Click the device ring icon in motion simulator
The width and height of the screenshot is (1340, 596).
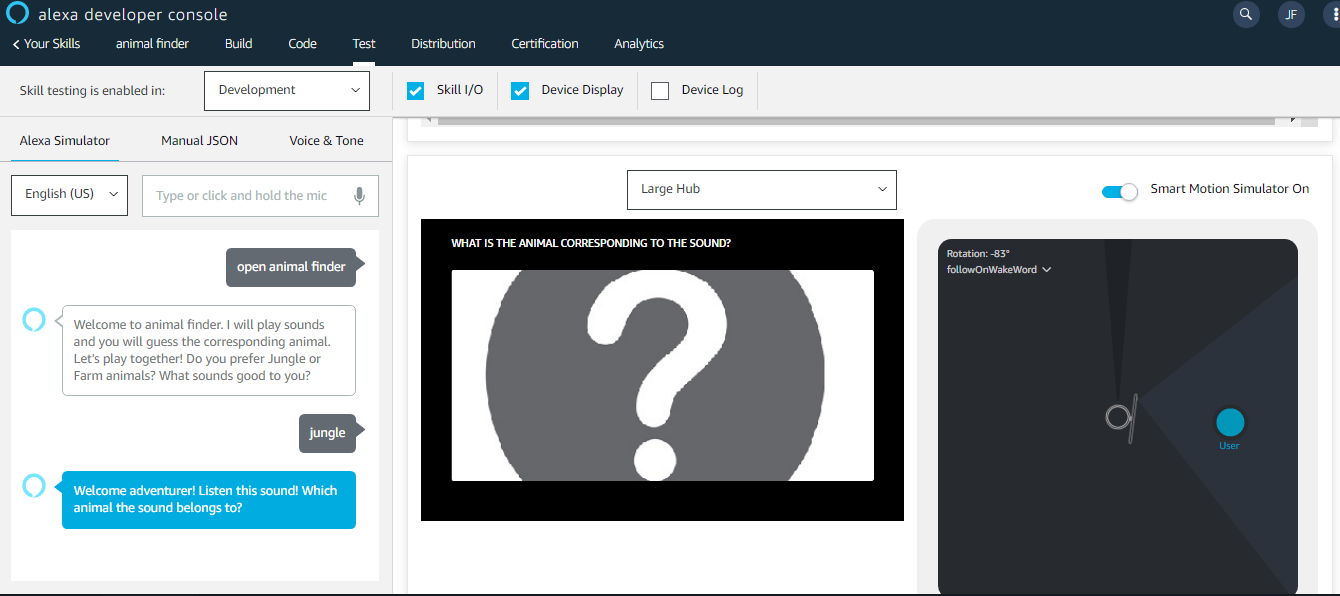1117,417
